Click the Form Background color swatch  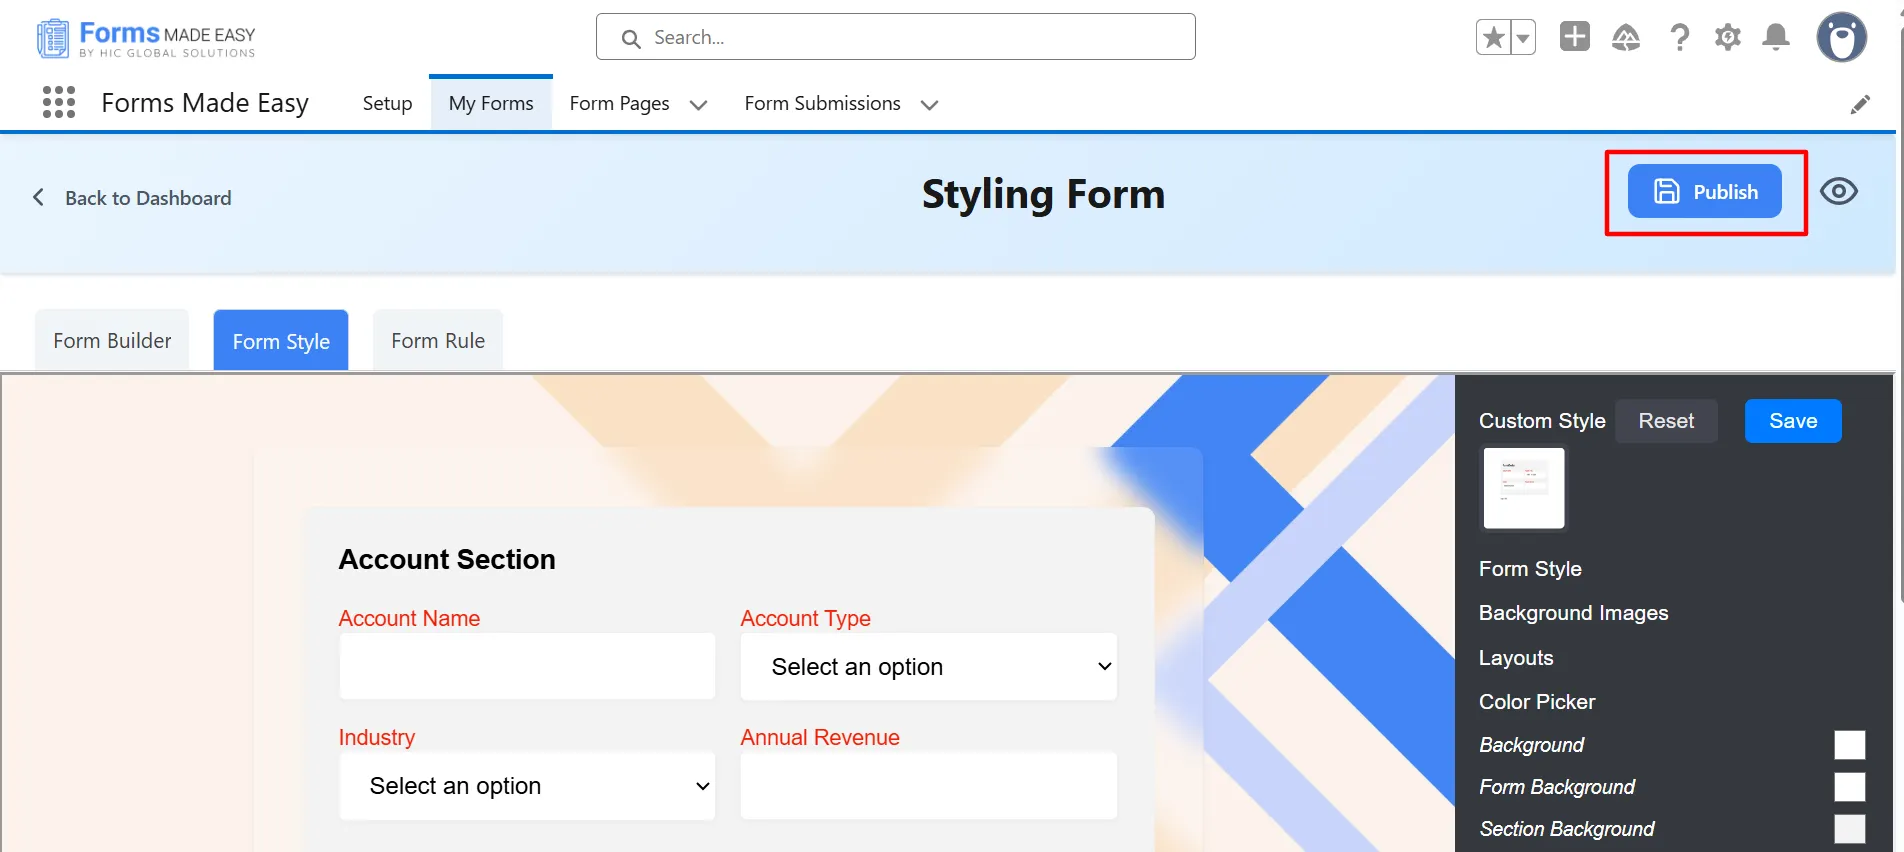(1849, 787)
